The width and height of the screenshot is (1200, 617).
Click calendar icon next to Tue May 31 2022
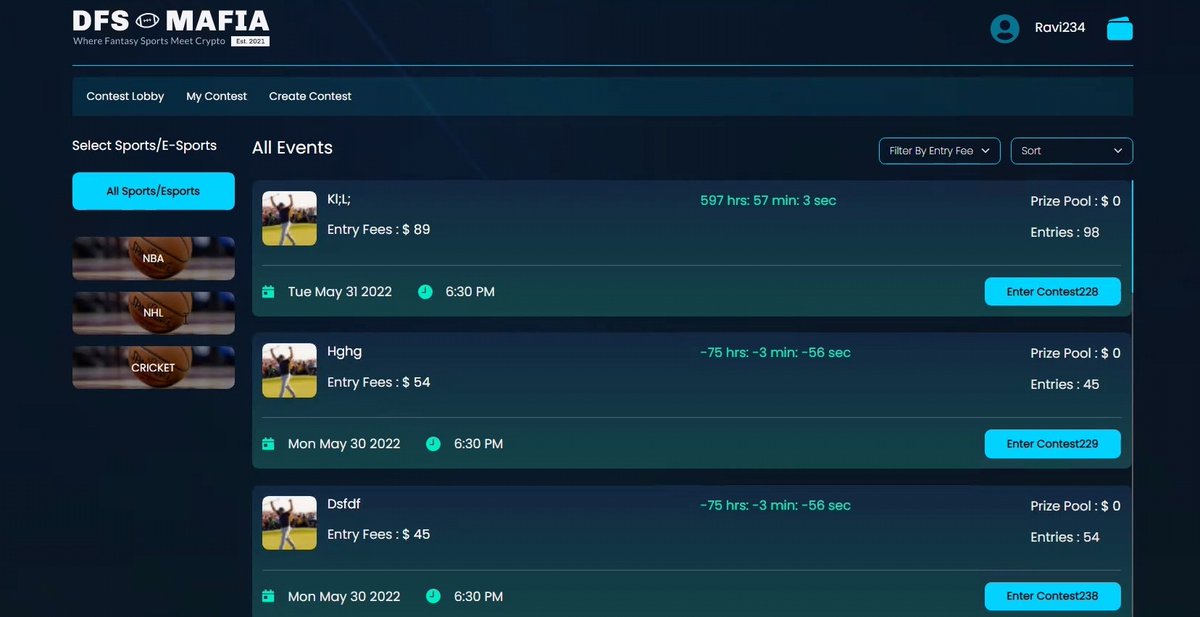[x=268, y=292]
